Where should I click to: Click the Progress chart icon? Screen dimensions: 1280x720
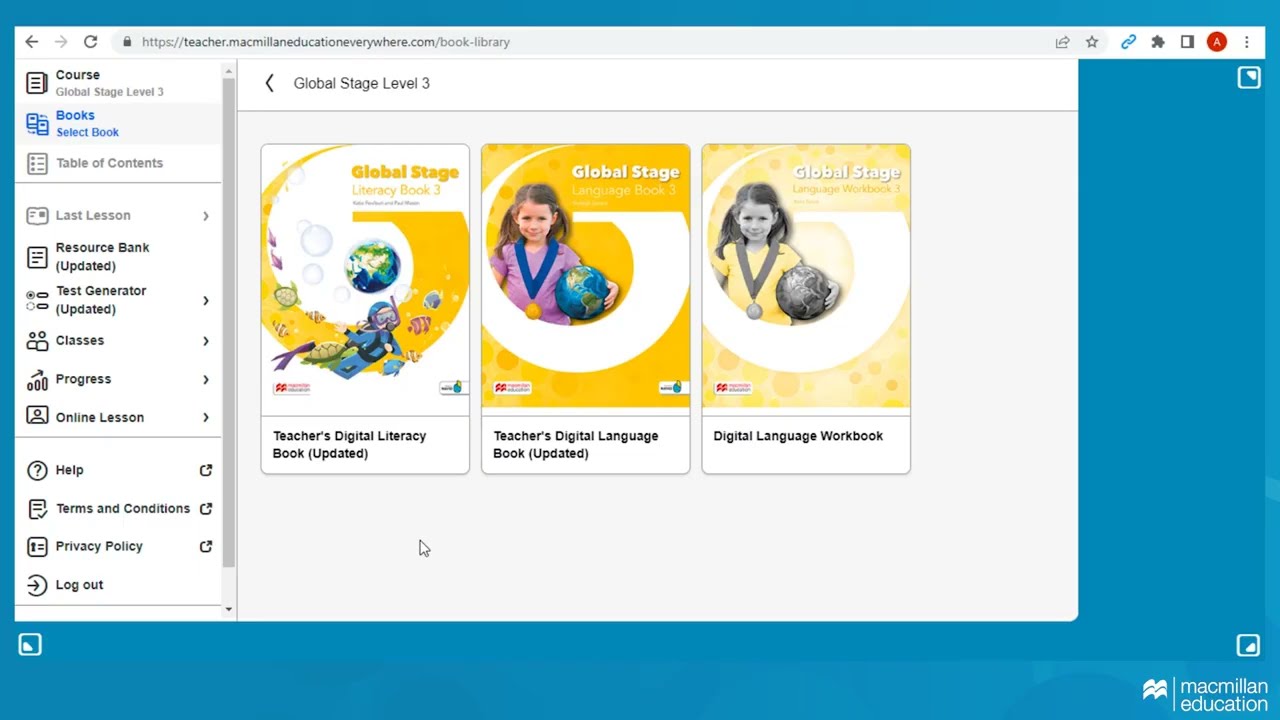pos(37,379)
